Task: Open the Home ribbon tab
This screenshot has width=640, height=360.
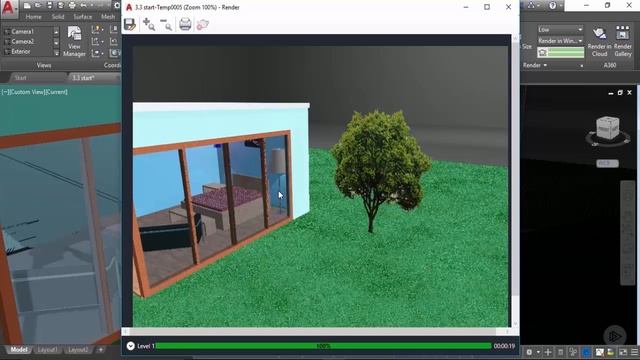Action: coord(33,17)
